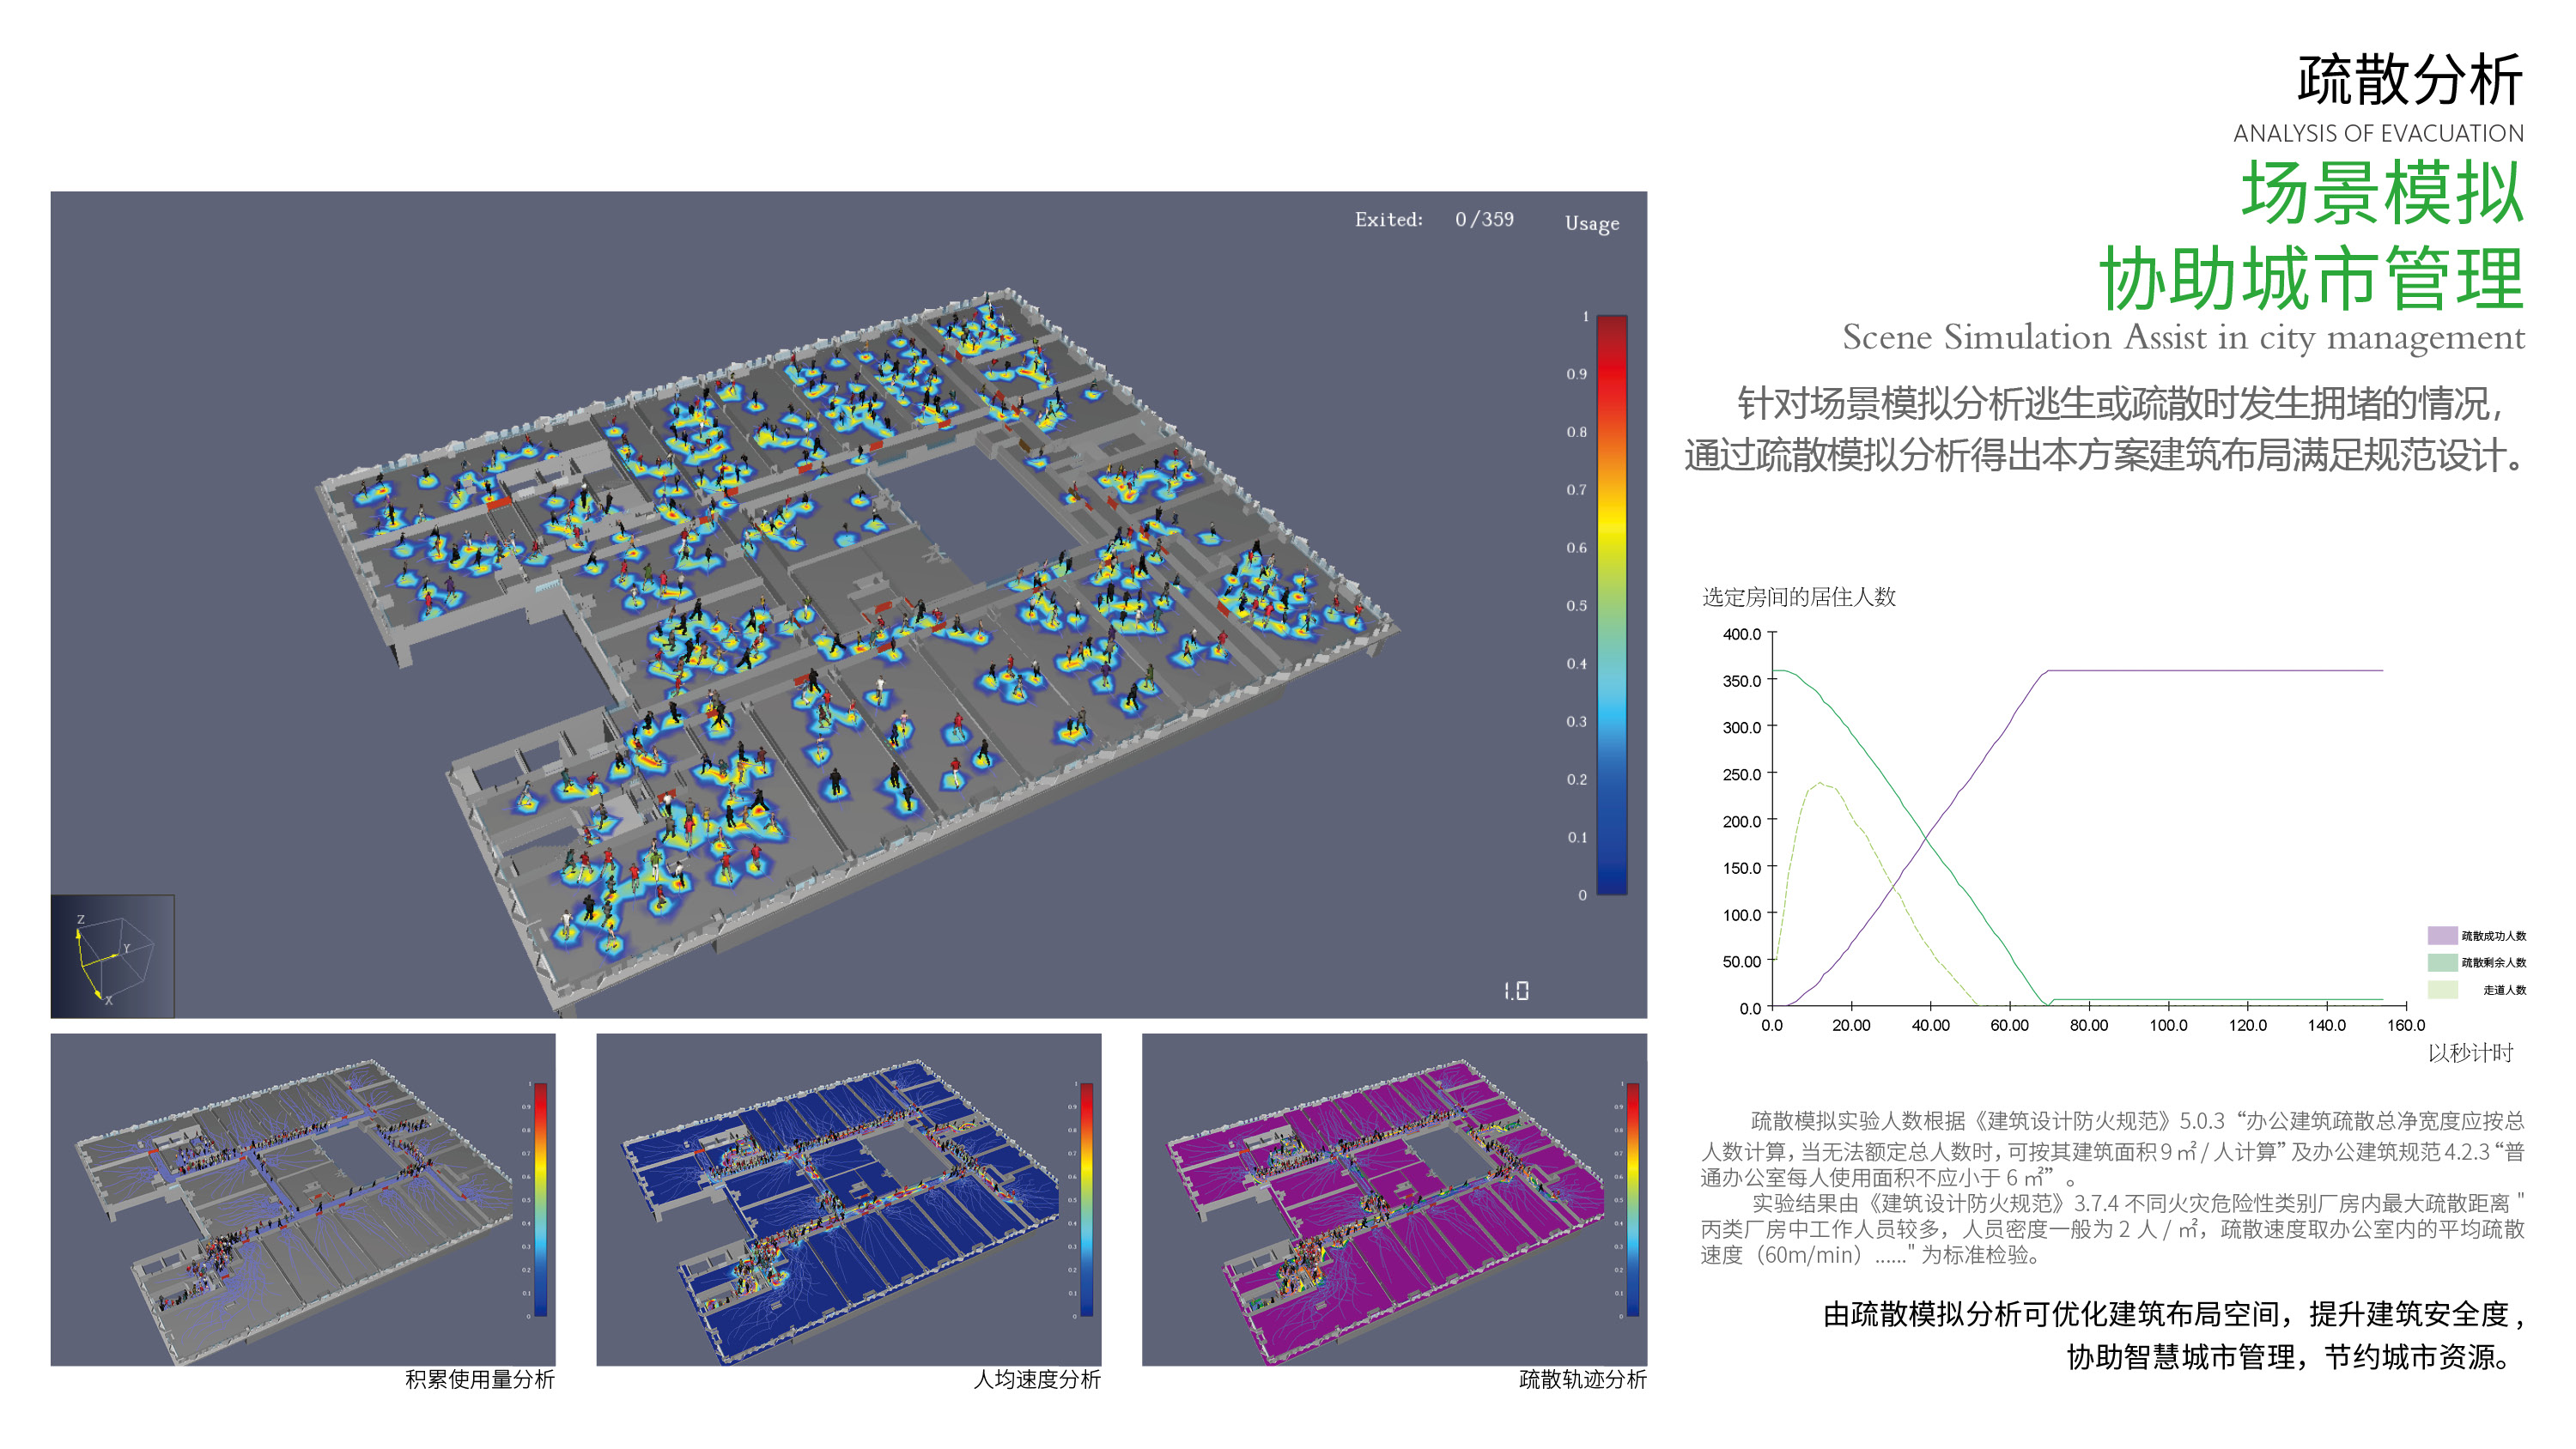The width and height of the screenshot is (2576, 1449).
Task: Click 'ANALYSIS OF EVACUATION' subtitle
Action: coord(2378,133)
